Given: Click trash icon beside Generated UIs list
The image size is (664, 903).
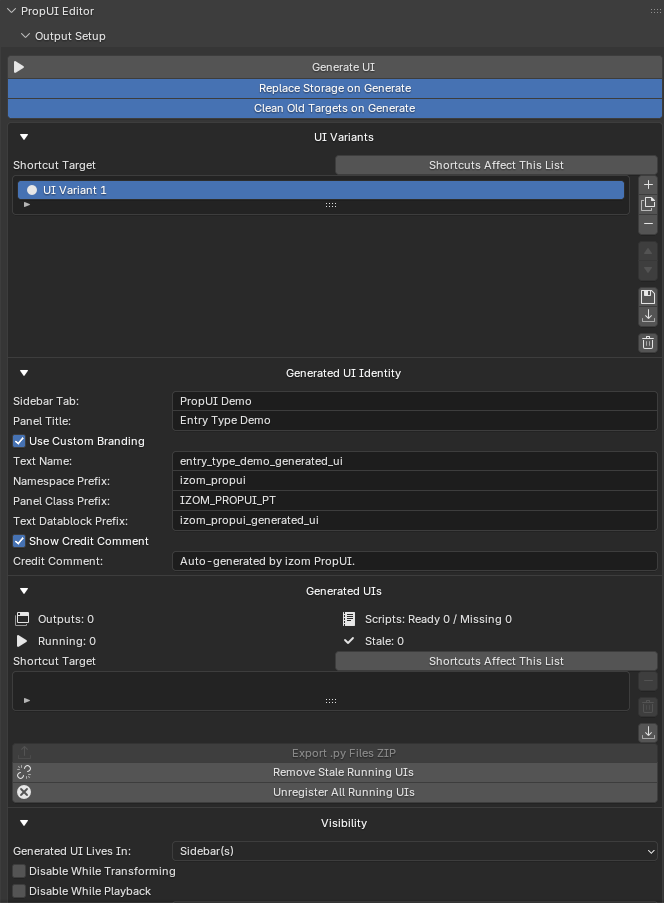Looking at the screenshot, I should 648,707.
